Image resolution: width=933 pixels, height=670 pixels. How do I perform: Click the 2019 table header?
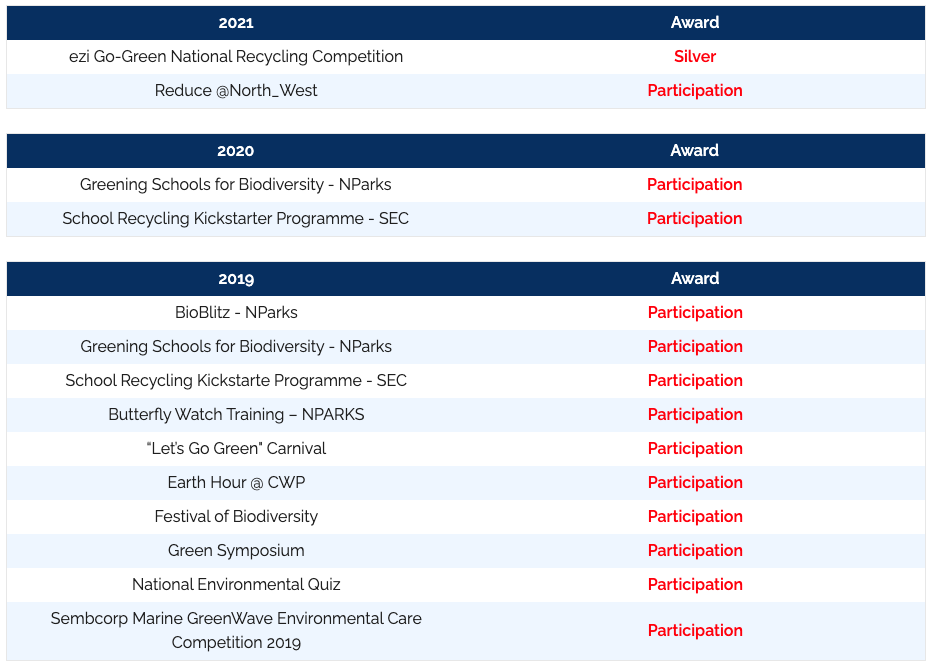click(x=236, y=279)
